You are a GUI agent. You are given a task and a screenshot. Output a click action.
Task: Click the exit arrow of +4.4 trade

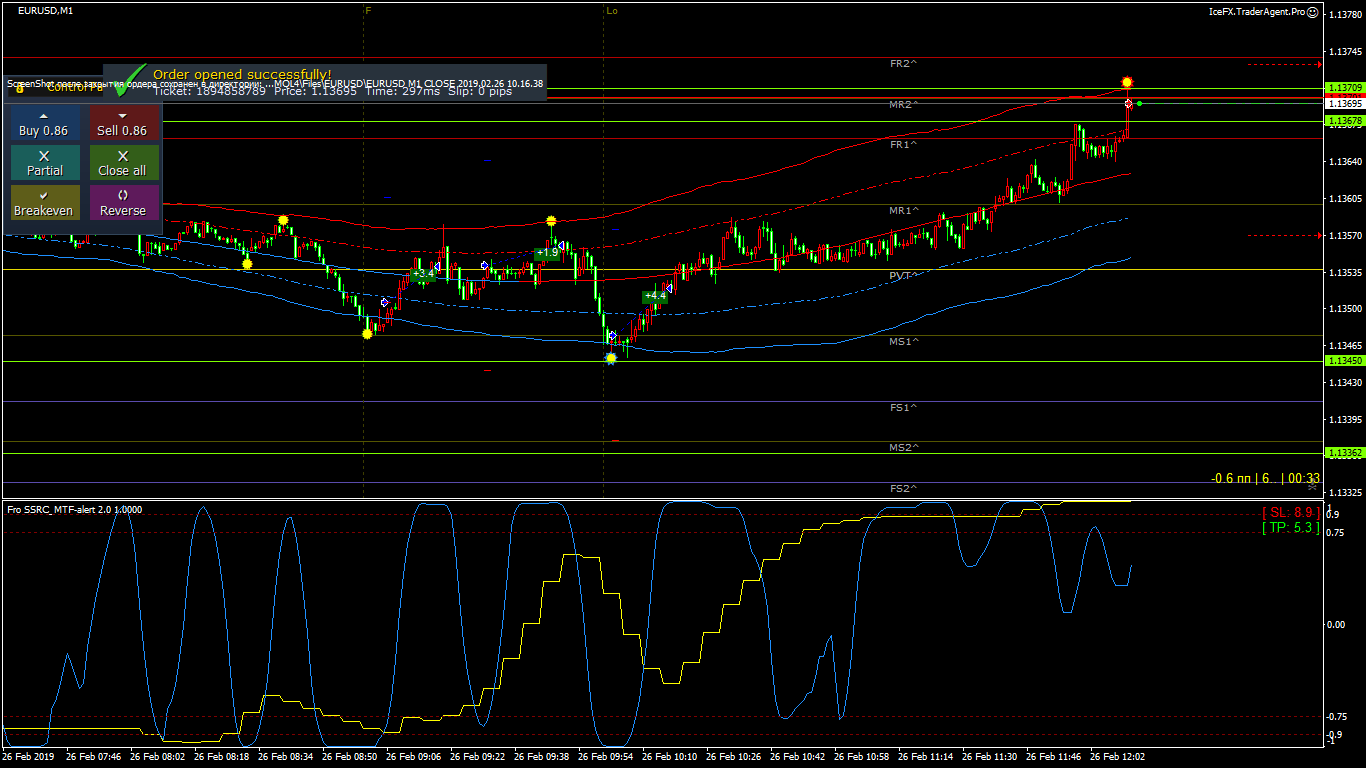[668, 287]
